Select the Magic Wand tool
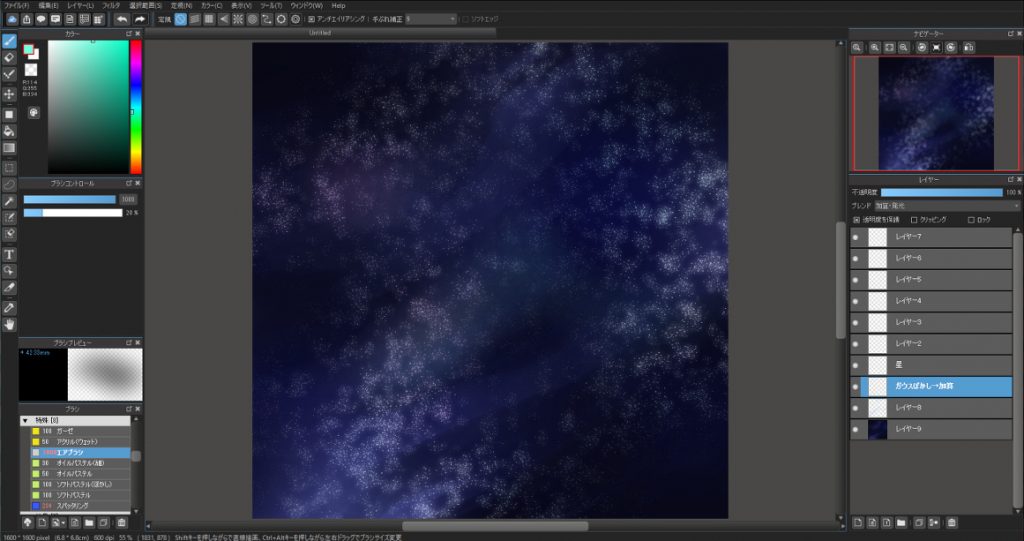 click(9, 201)
